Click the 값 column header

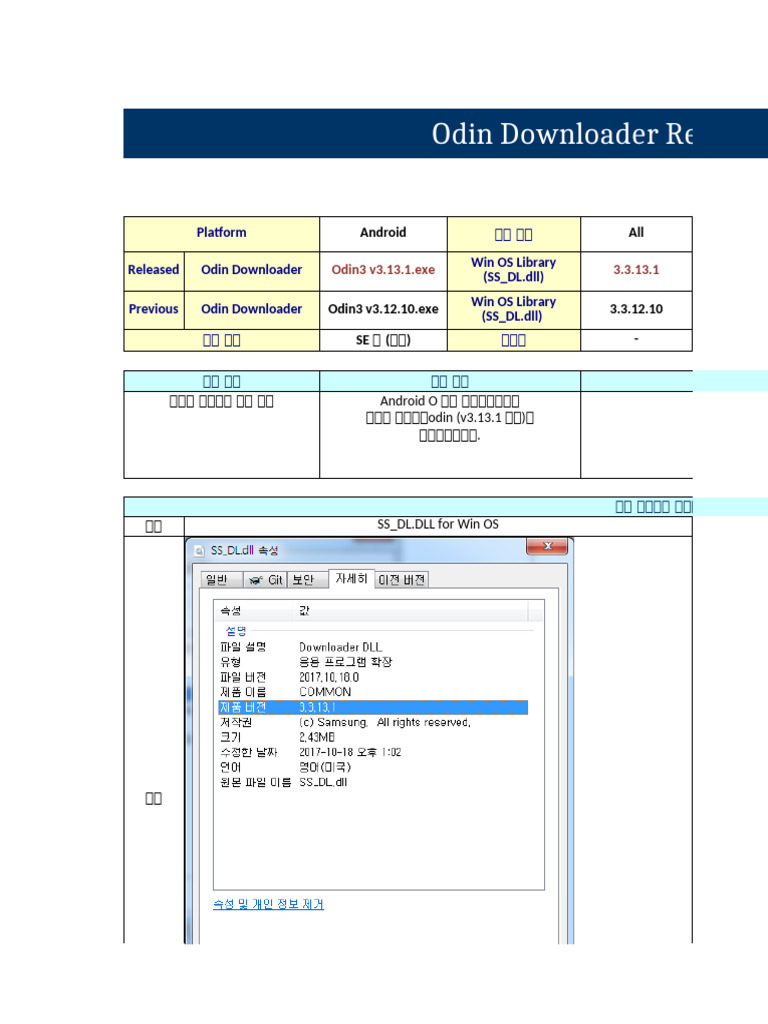click(410, 611)
